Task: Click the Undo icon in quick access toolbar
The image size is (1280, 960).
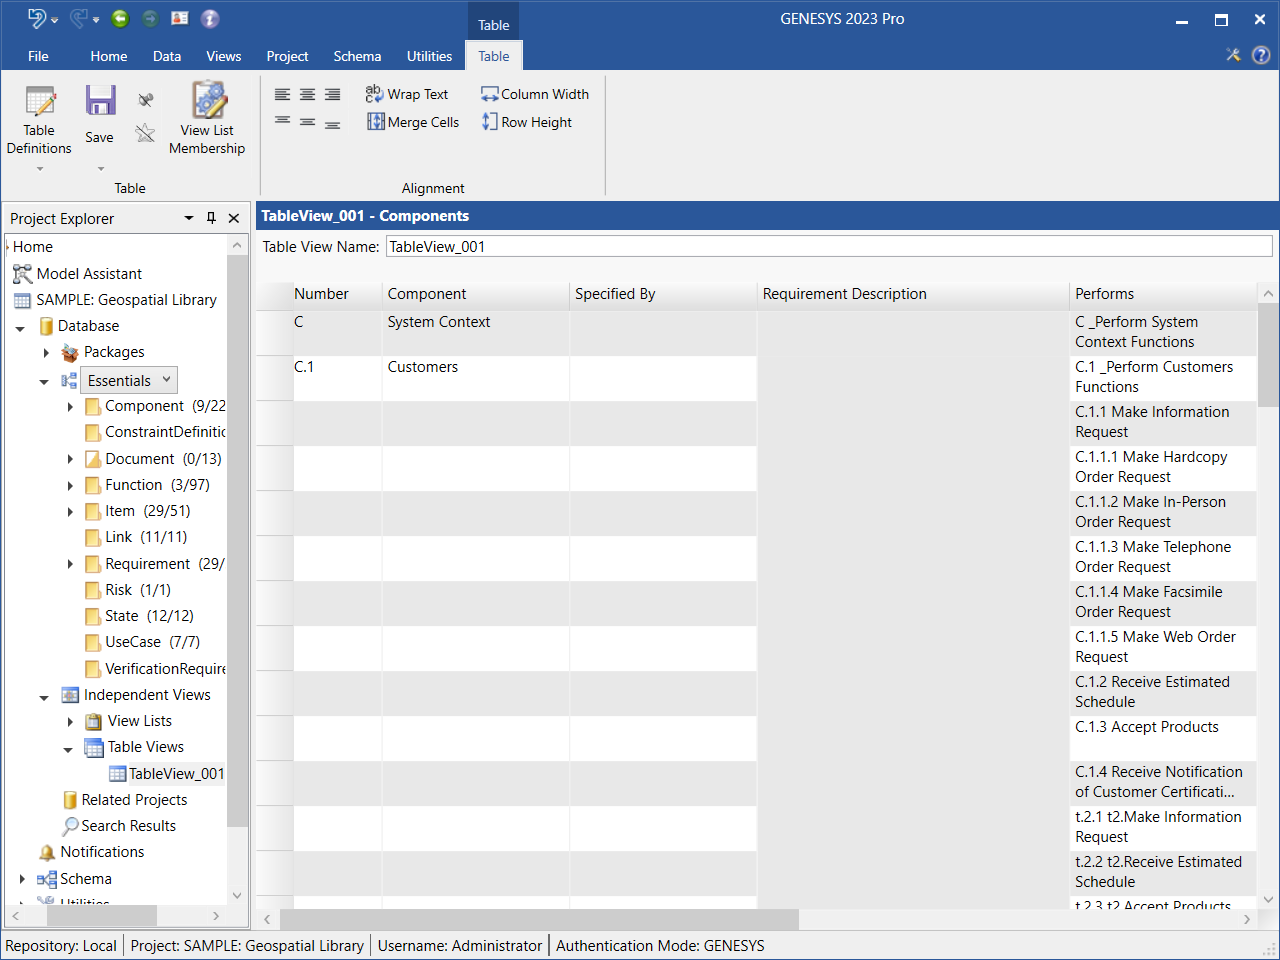Action: coord(36,18)
